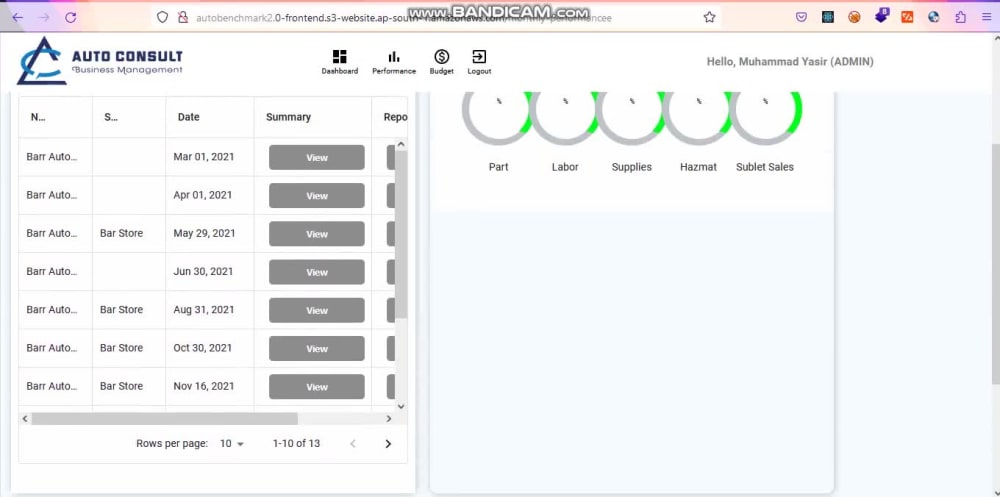The width and height of the screenshot is (1000, 497).
Task: Click the Labor percentage gauge
Action: point(565,110)
